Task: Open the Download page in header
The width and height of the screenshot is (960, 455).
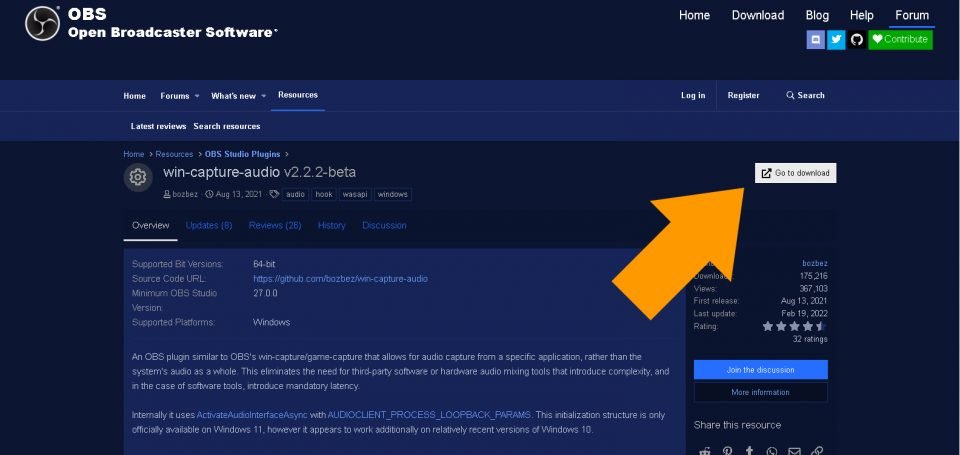Action: click(758, 15)
